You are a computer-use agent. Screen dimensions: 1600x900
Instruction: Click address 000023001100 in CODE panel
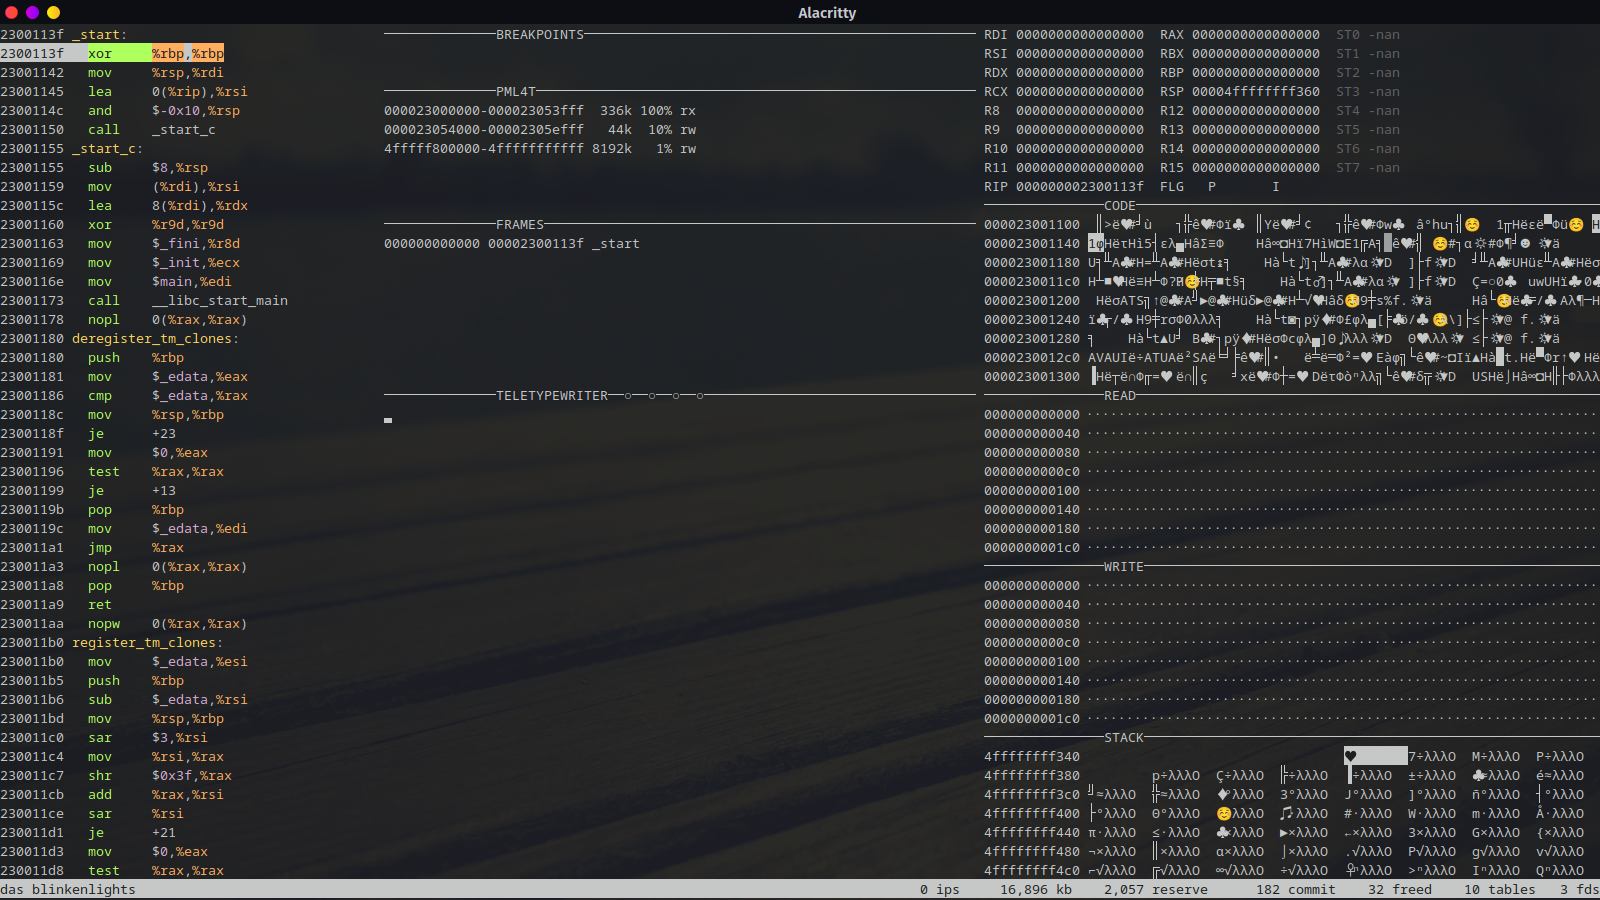tap(1032, 225)
